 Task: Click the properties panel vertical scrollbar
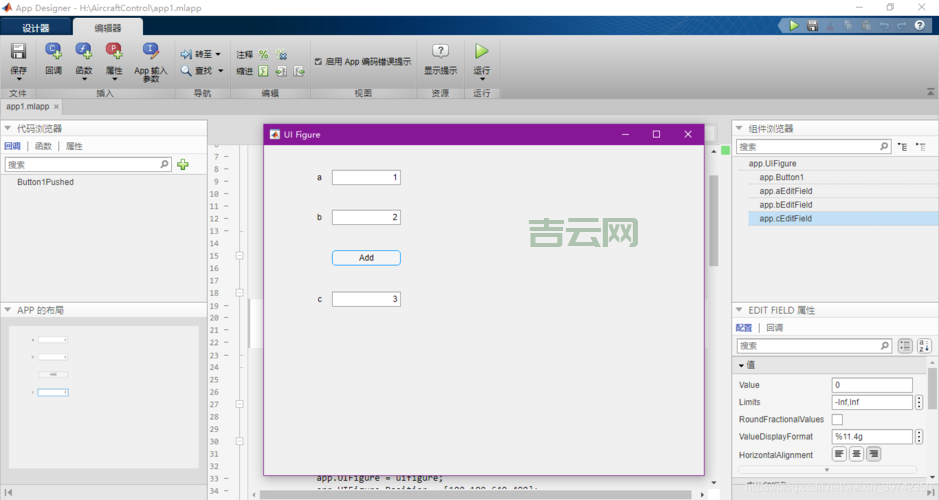click(932, 388)
